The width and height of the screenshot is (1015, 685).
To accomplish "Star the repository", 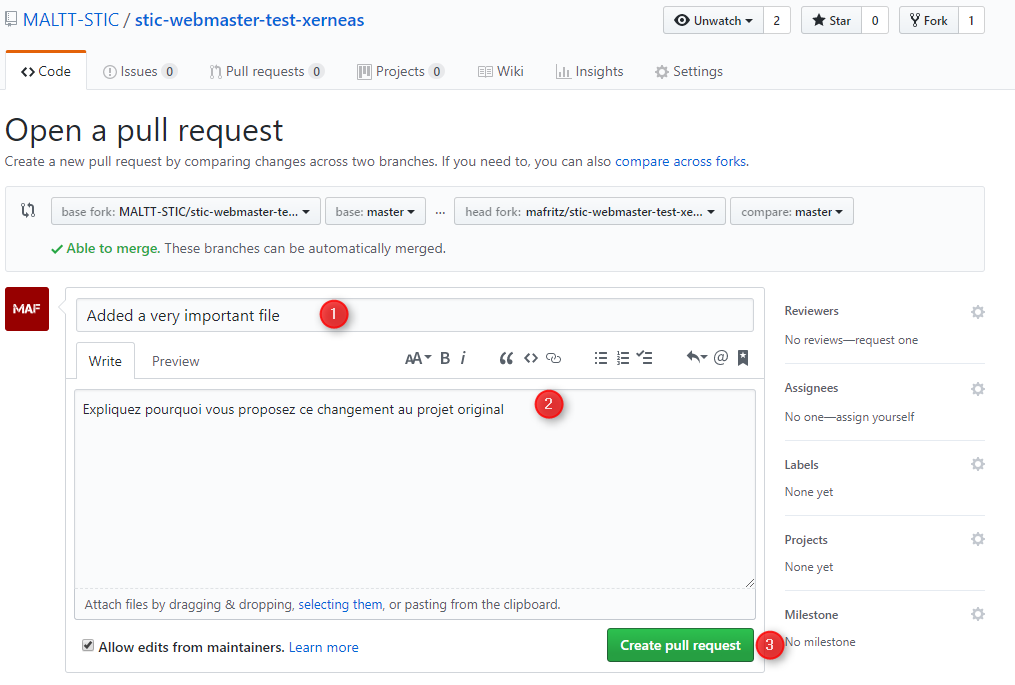I will [831, 20].
